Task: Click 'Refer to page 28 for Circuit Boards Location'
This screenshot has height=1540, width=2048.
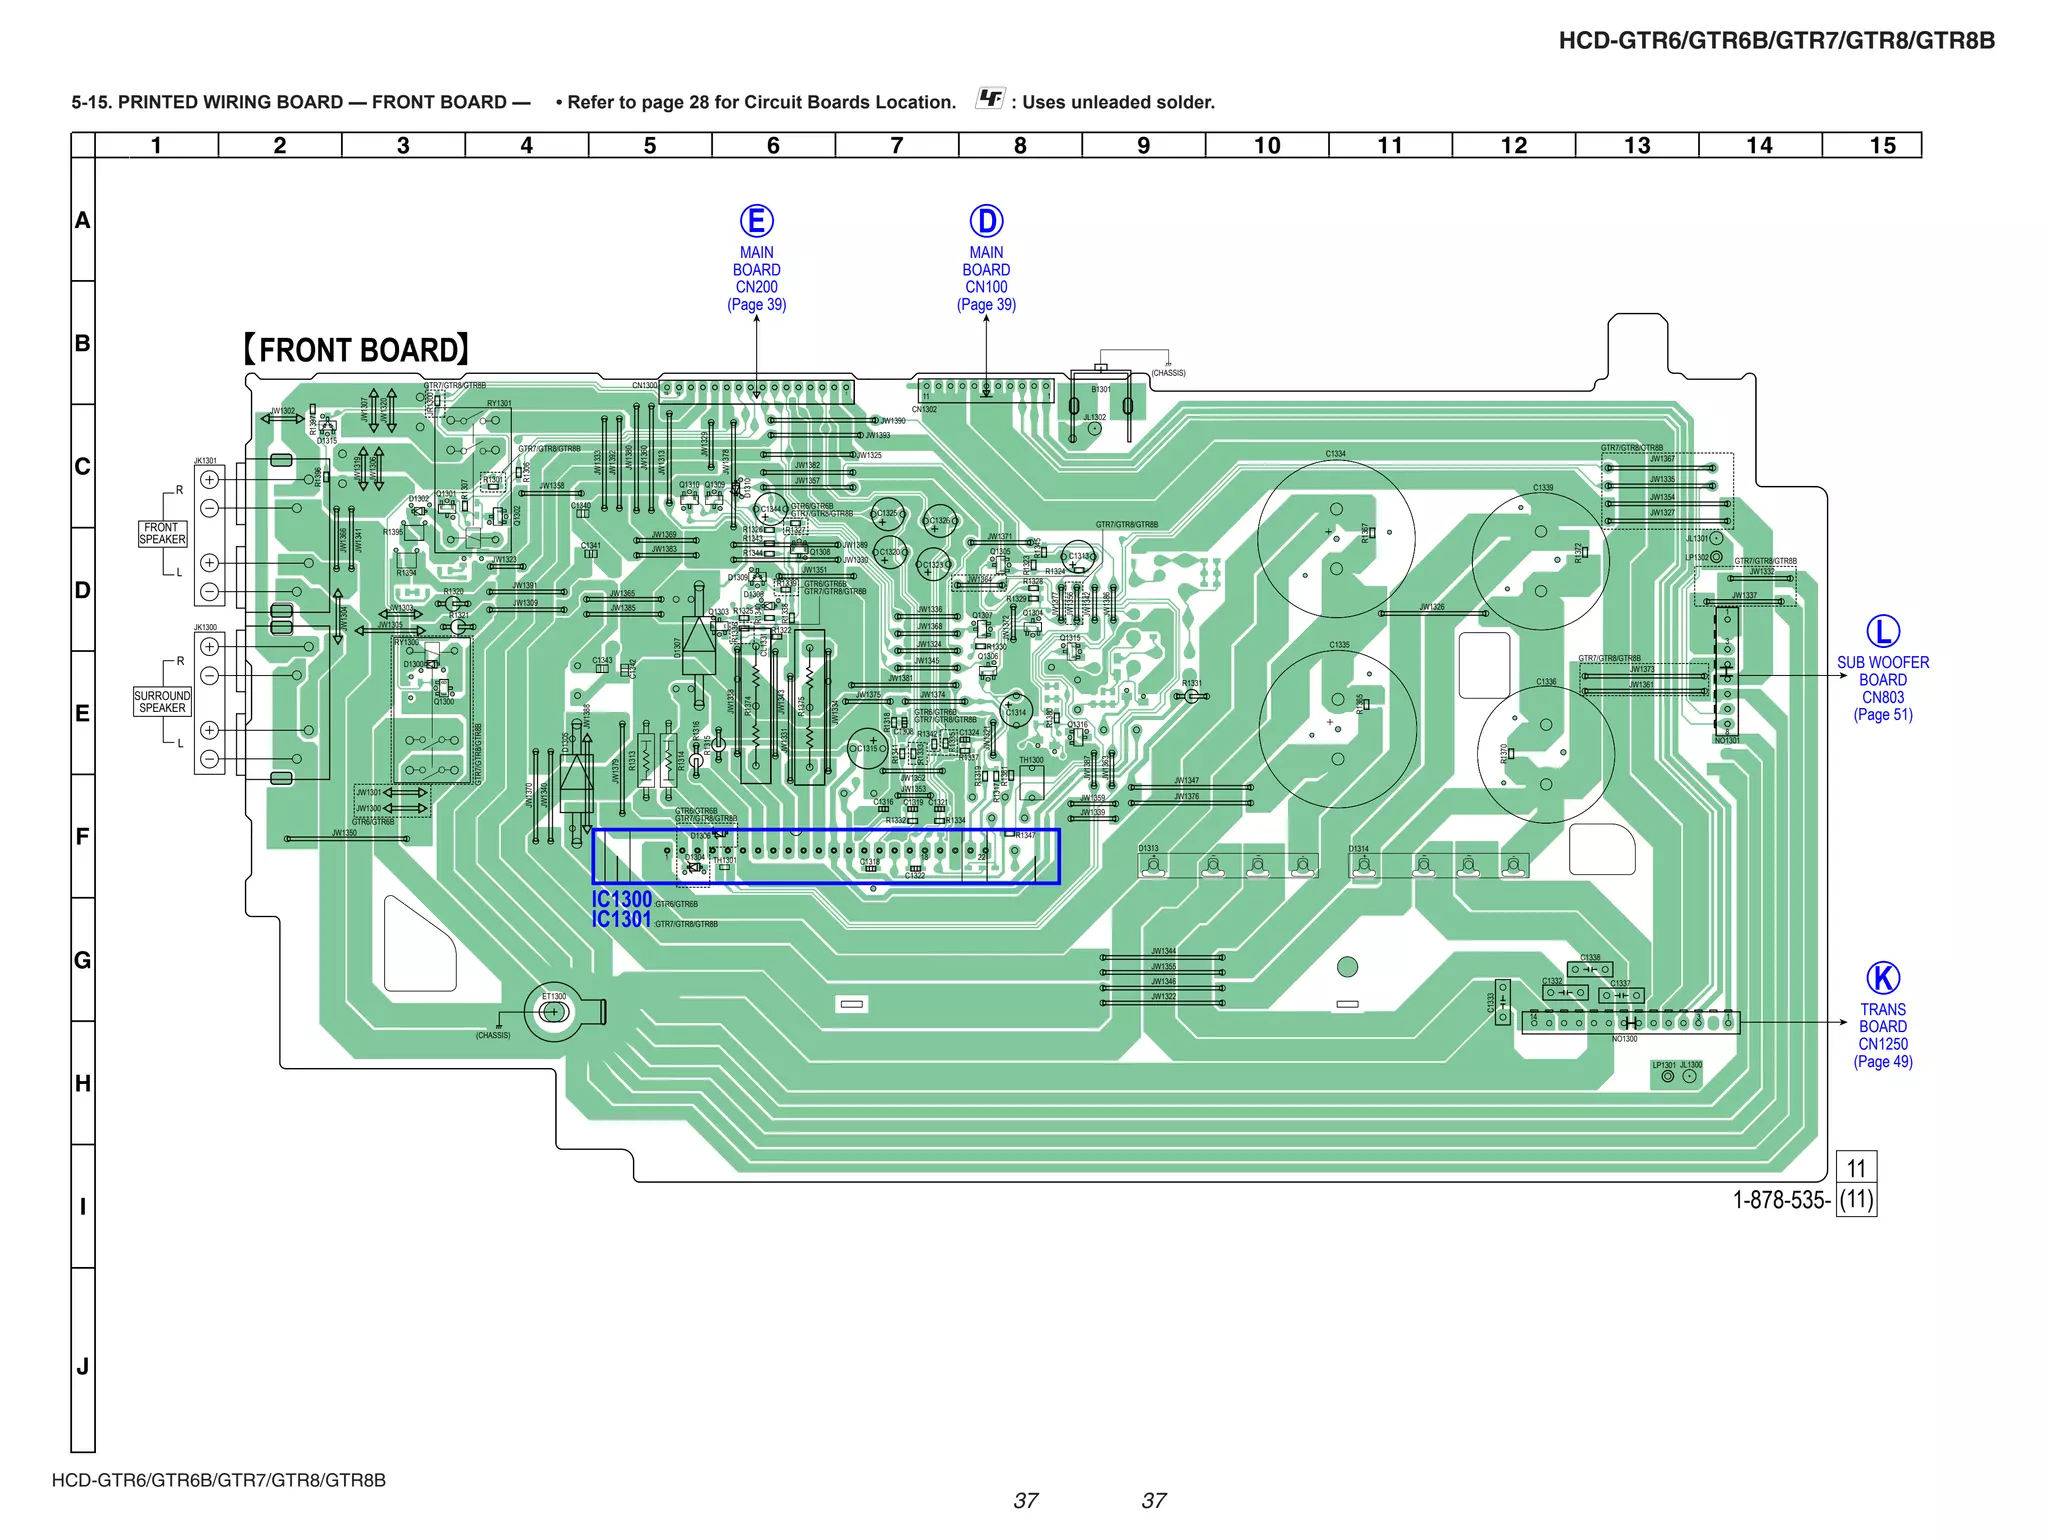Action: 762,102
